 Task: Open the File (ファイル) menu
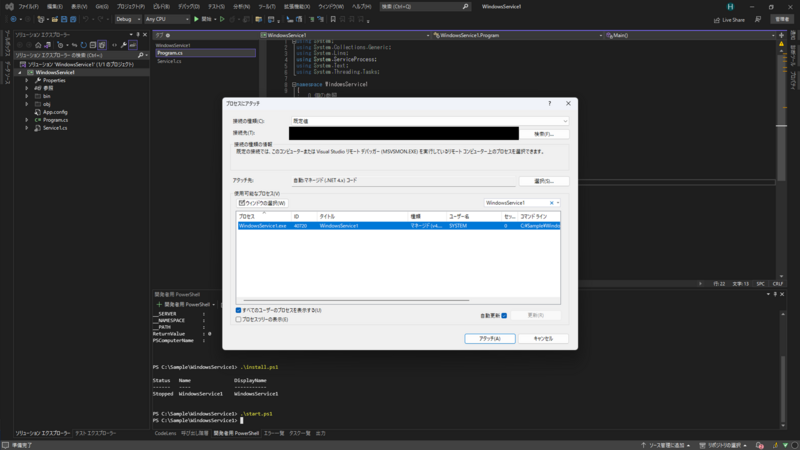click(29, 7)
